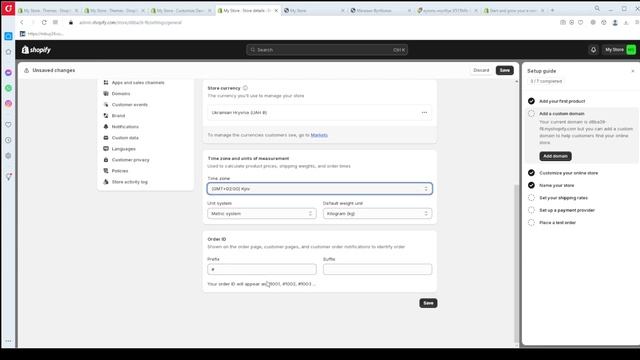Click the heart icon in browser toolbar

coord(580,22)
